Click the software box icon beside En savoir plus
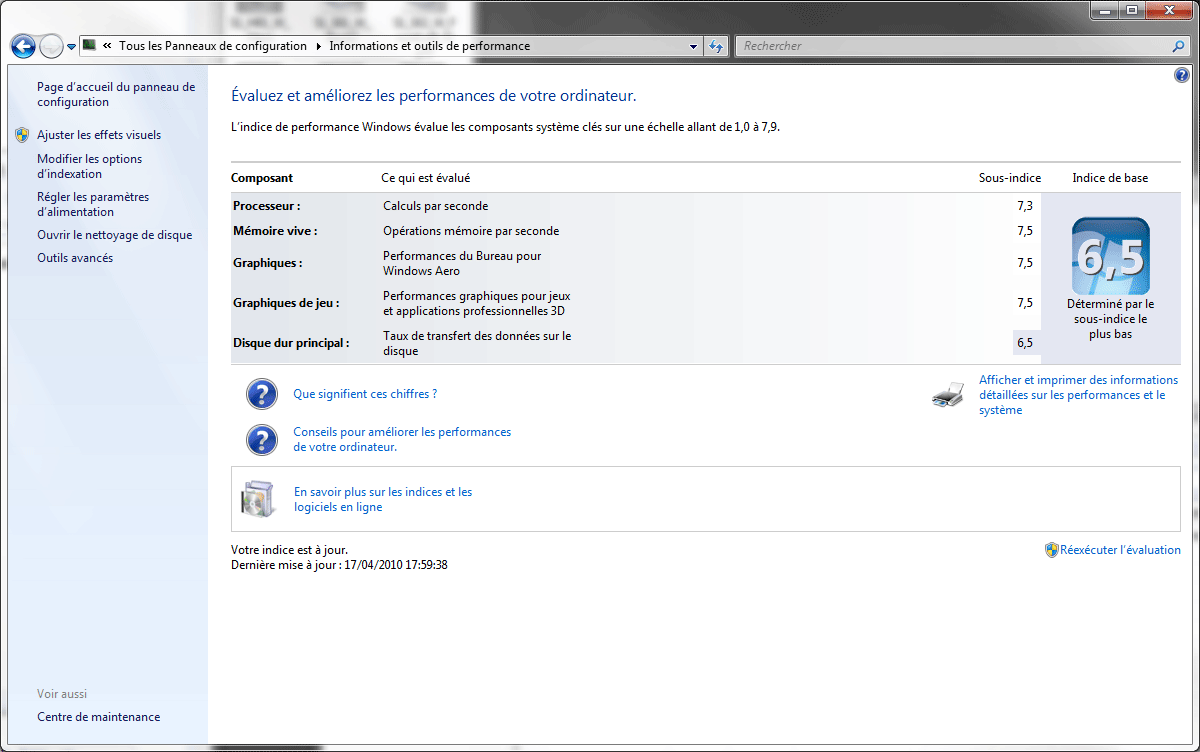The image size is (1200, 752). click(x=257, y=499)
